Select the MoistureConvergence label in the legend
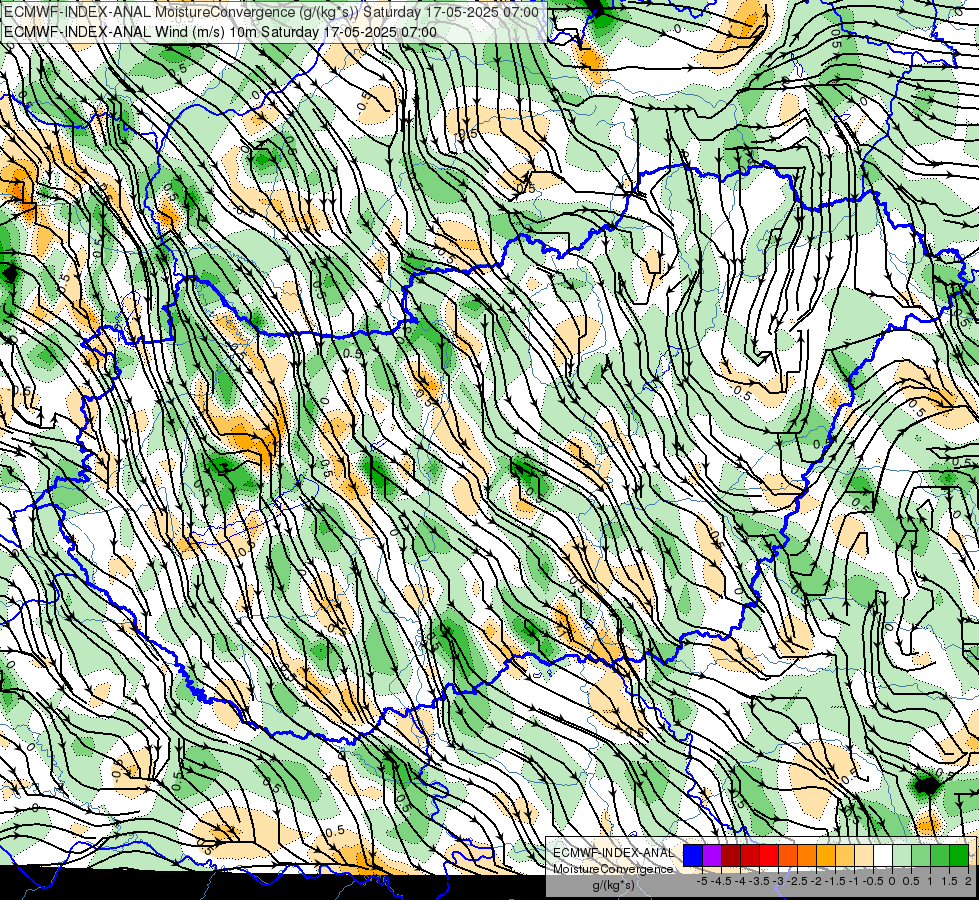The image size is (979, 900). pyautogui.click(x=613, y=869)
